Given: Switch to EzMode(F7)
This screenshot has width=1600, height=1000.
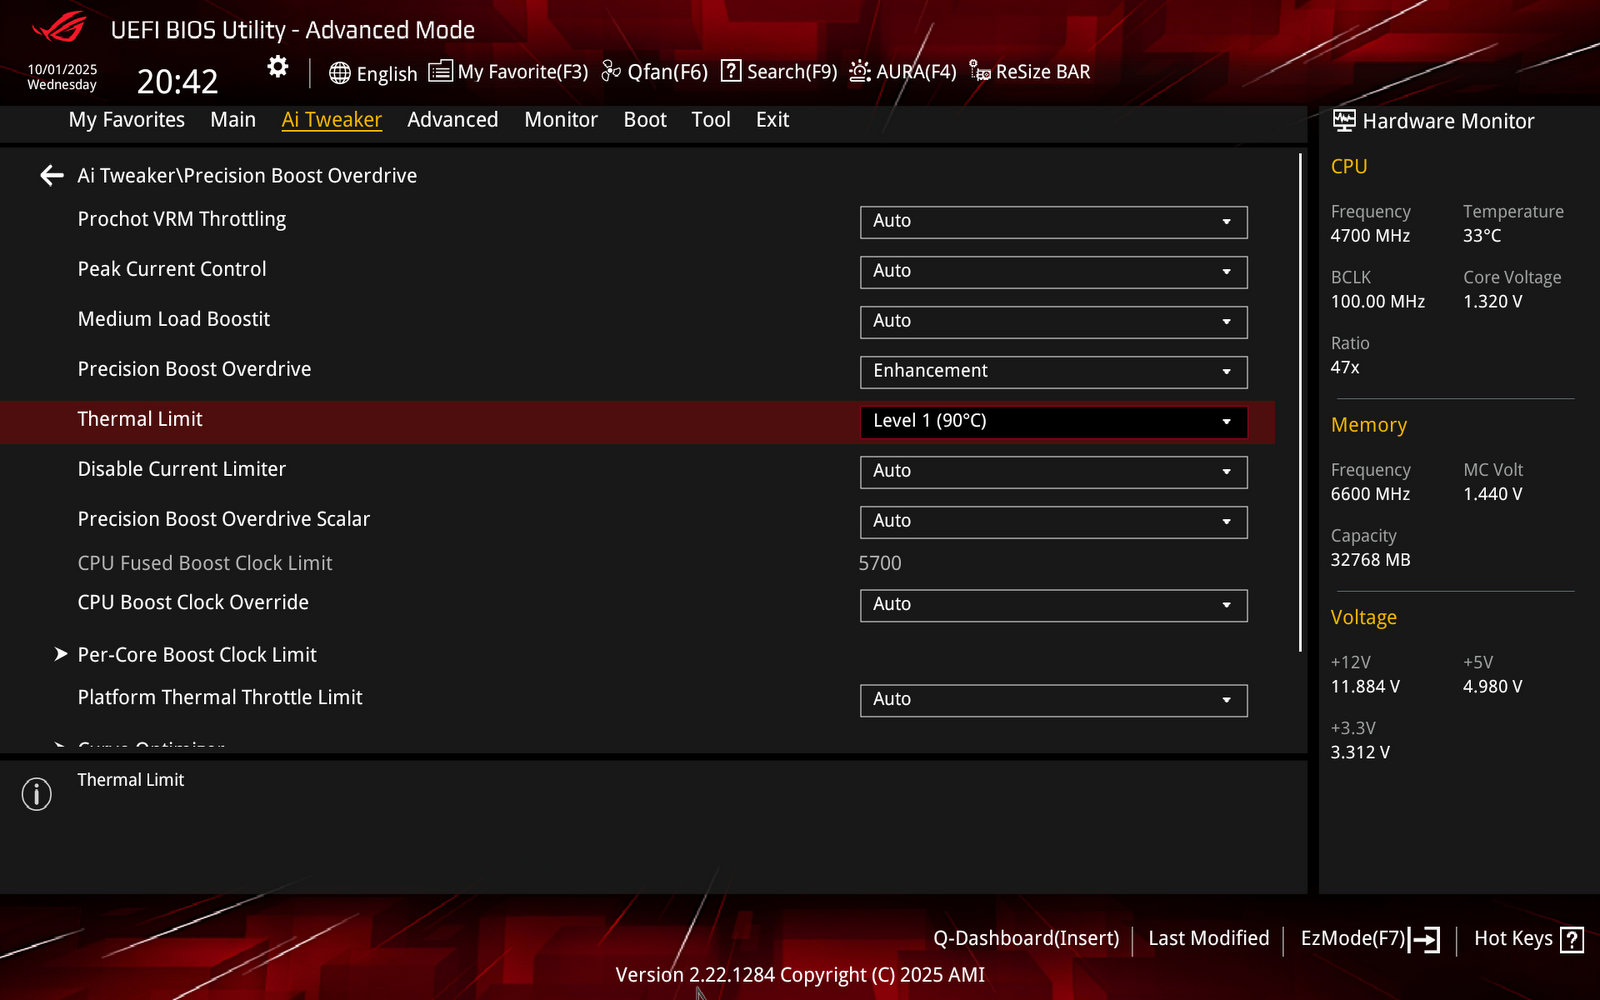Looking at the screenshot, I should (x=1369, y=939).
